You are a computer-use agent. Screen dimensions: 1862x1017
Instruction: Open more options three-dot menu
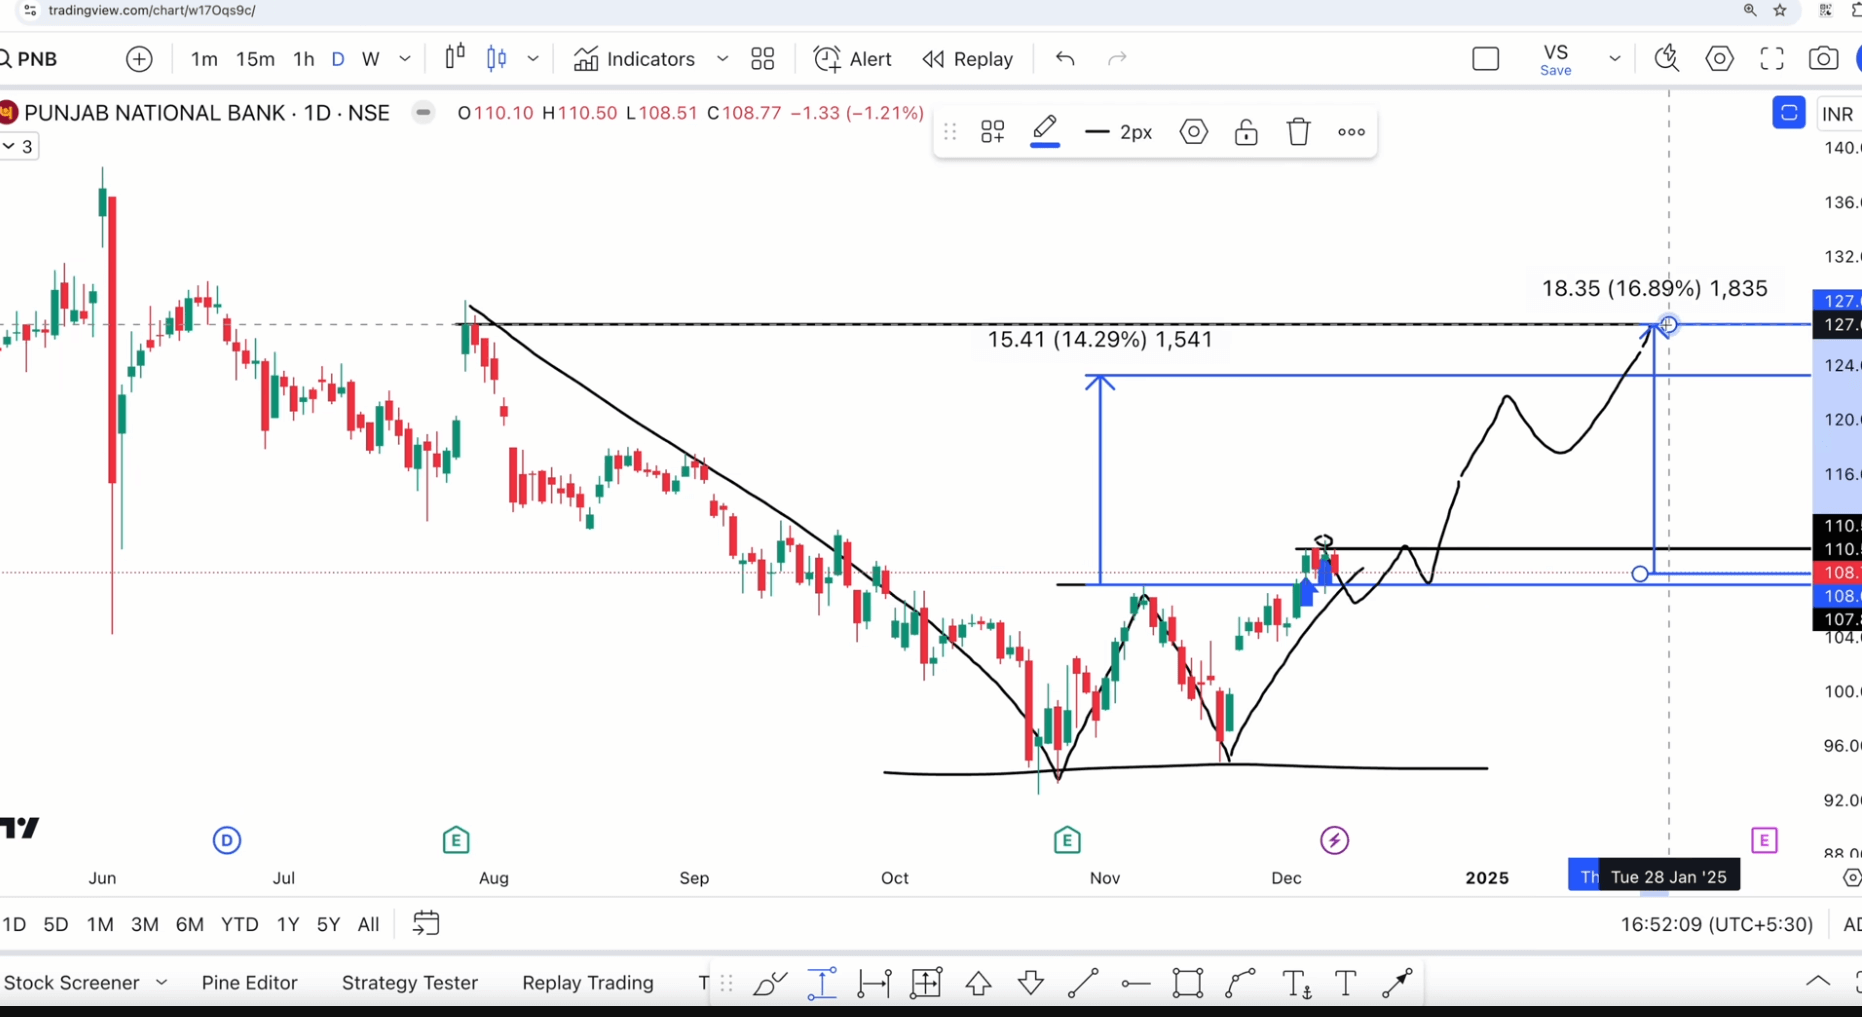point(1351,132)
